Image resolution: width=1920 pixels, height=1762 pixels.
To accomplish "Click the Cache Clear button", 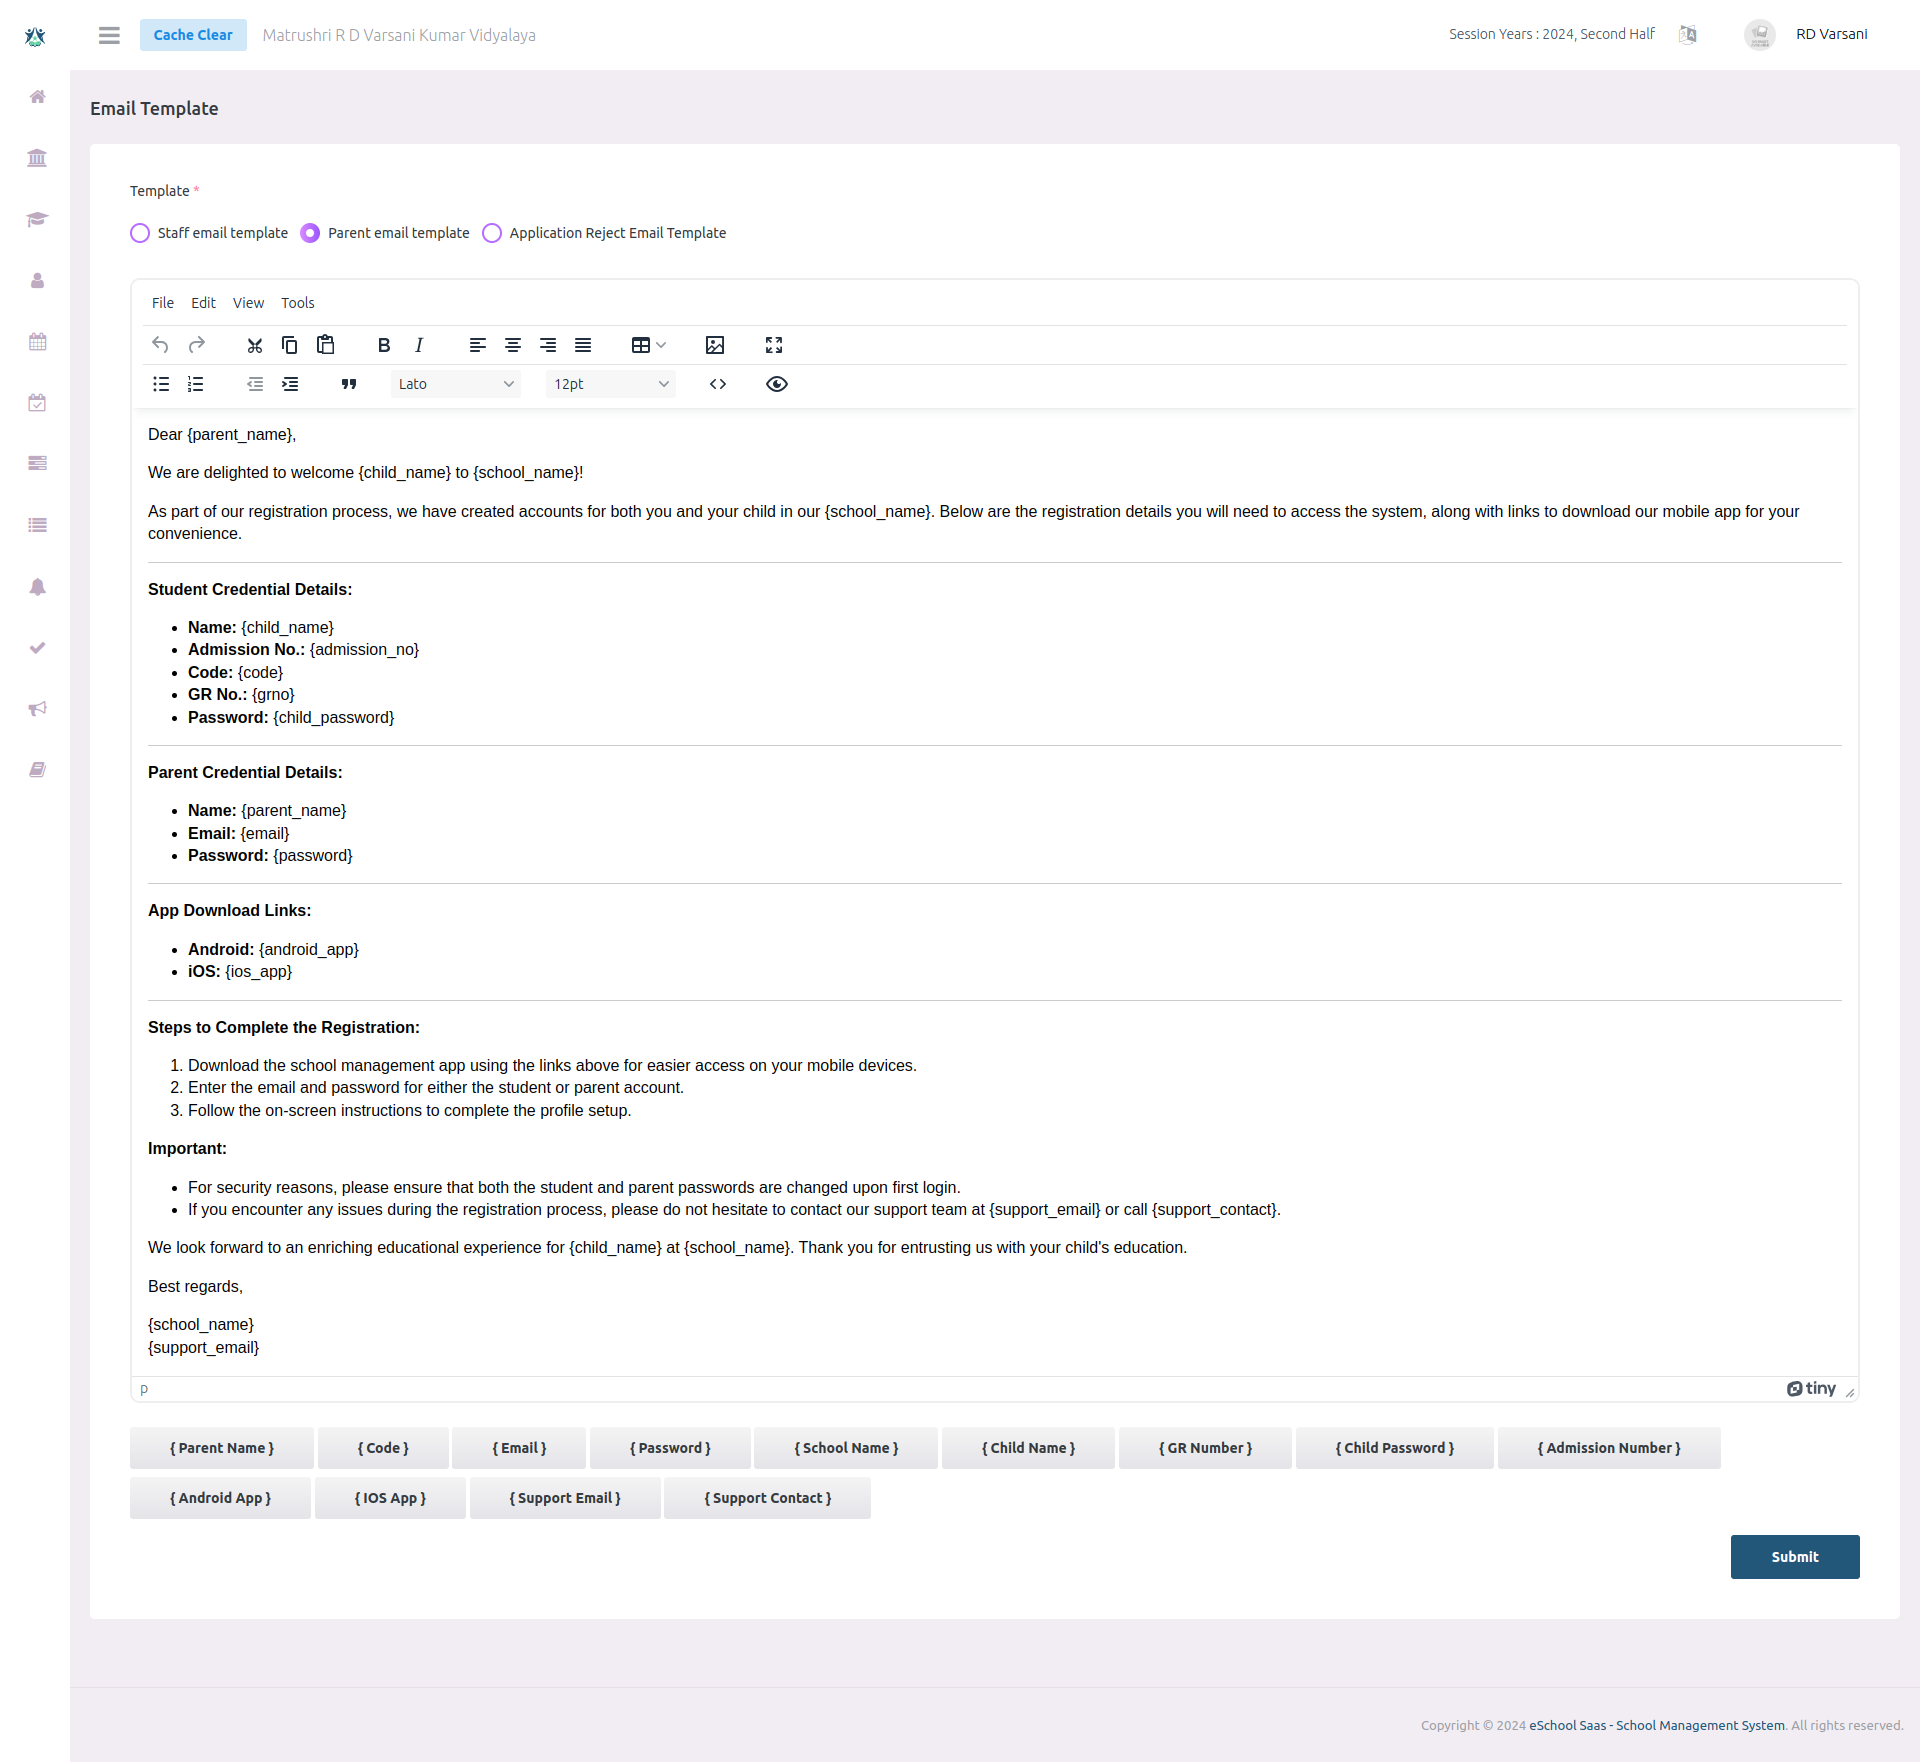I will (193, 34).
